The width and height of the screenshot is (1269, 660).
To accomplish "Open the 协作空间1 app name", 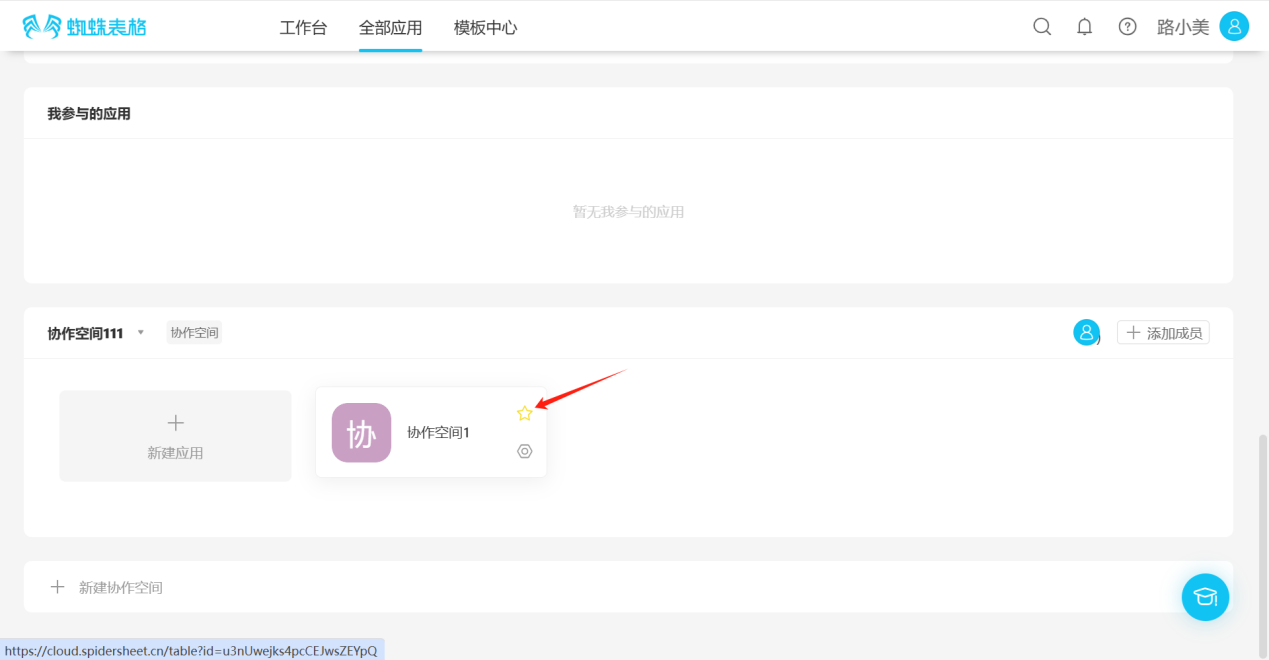I will click(x=438, y=433).
